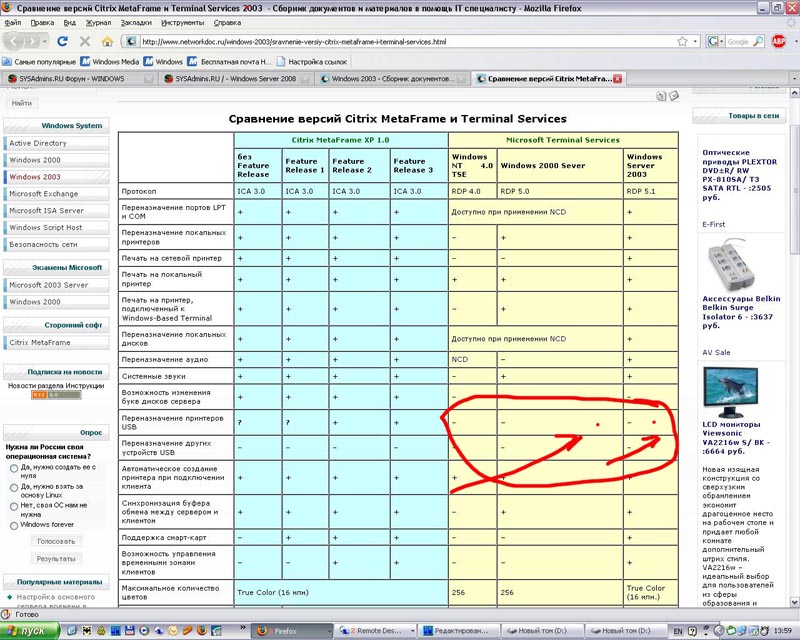The width and height of the screenshot is (800, 640).
Task: View poll results with Результаты button
Action: (56, 558)
